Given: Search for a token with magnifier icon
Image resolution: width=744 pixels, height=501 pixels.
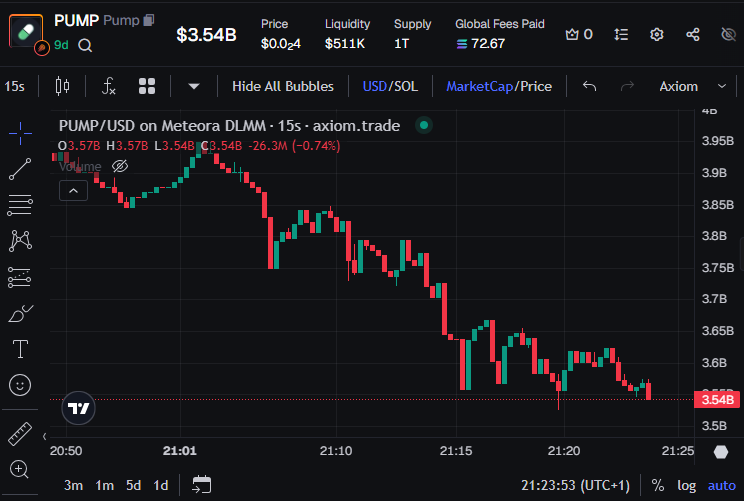Looking at the screenshot, I should 85,46.
